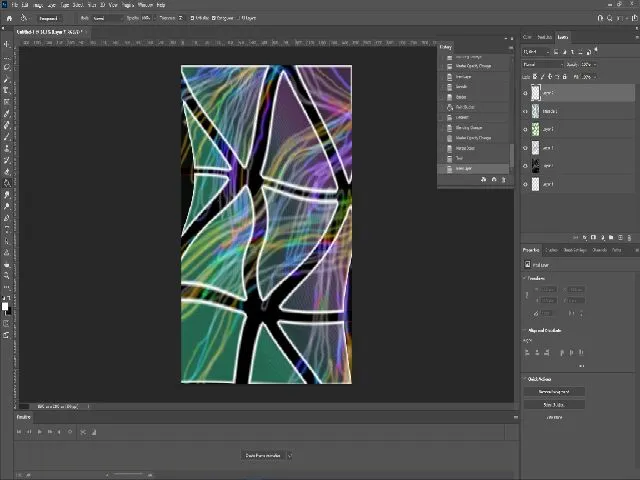Switch to the Brush Settings tab
The image size is (640, 480).
point(575,250)
